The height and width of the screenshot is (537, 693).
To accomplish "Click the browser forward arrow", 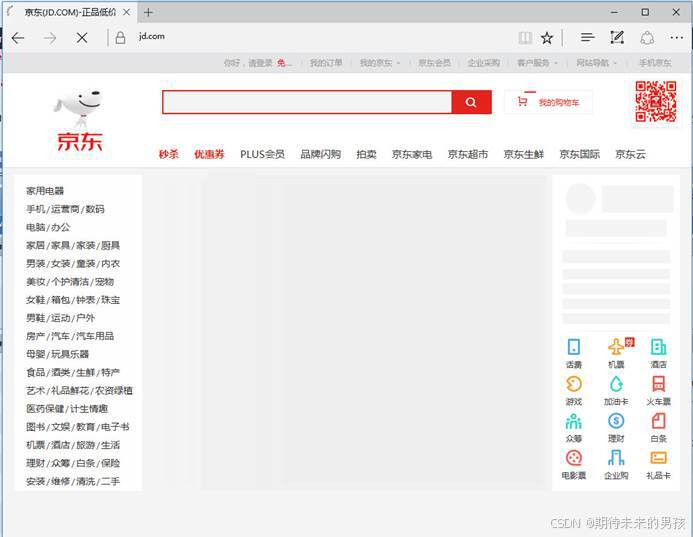I will tap(50, 38).
